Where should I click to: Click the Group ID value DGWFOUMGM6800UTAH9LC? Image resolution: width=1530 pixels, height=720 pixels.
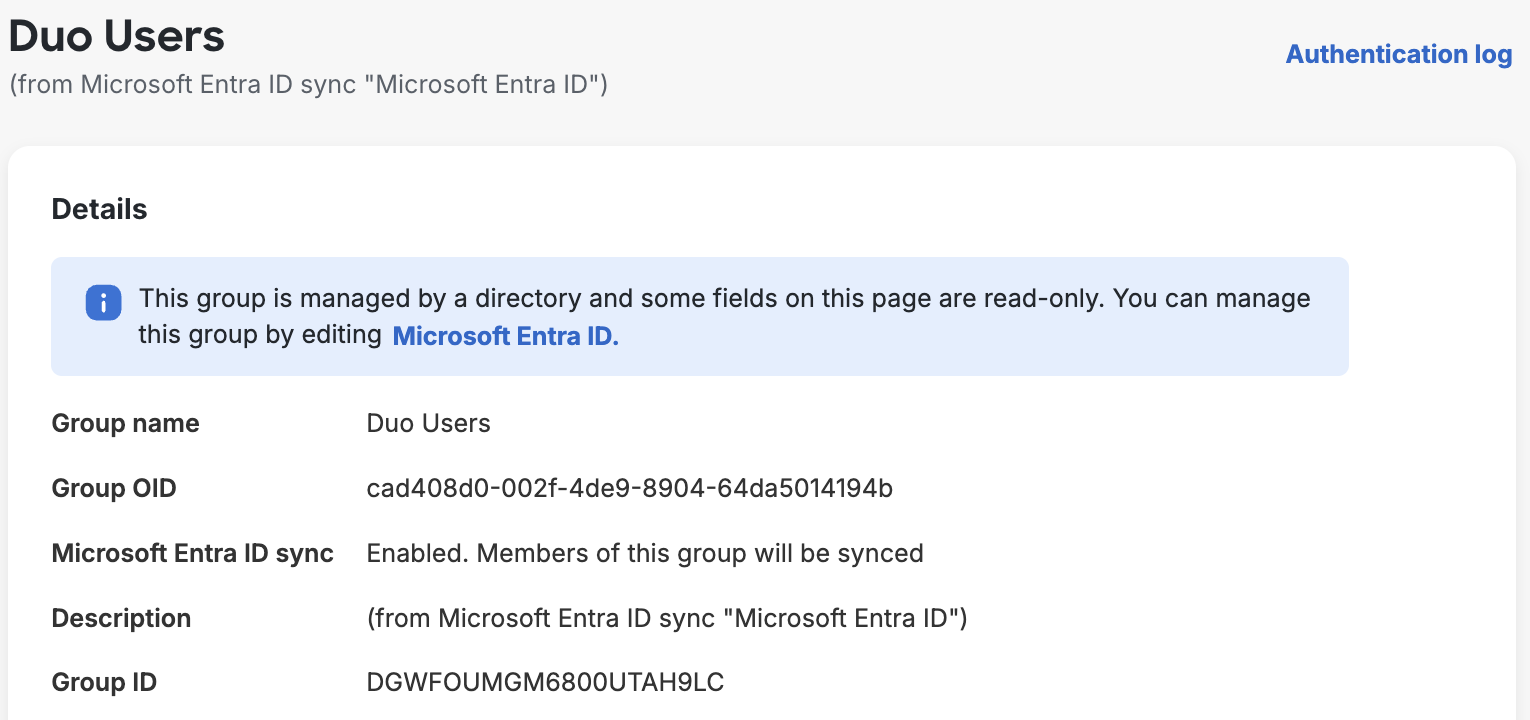pos(545,682)
